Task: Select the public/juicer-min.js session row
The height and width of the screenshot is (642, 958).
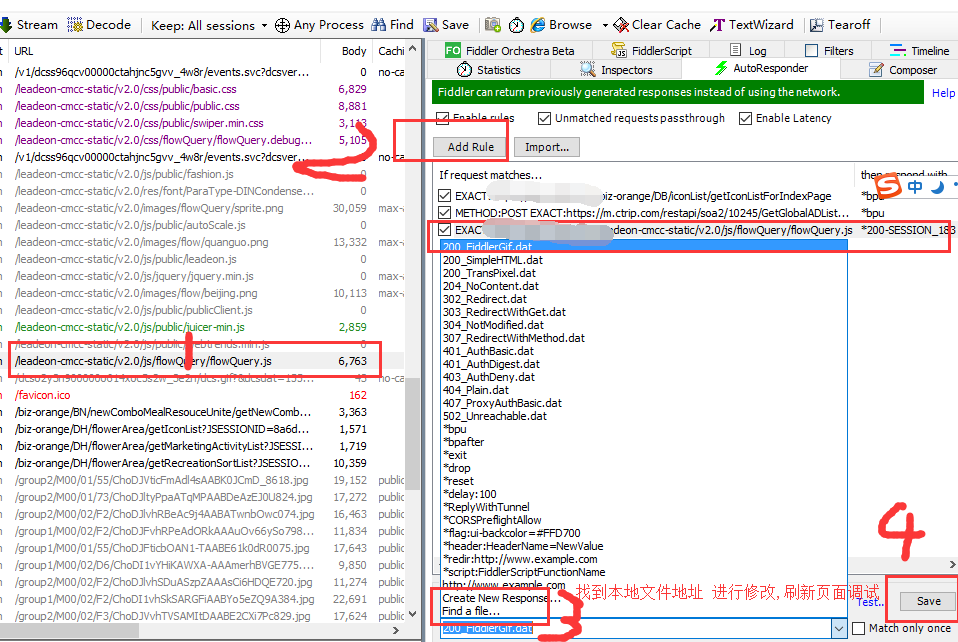Action: tap(202, 327)
